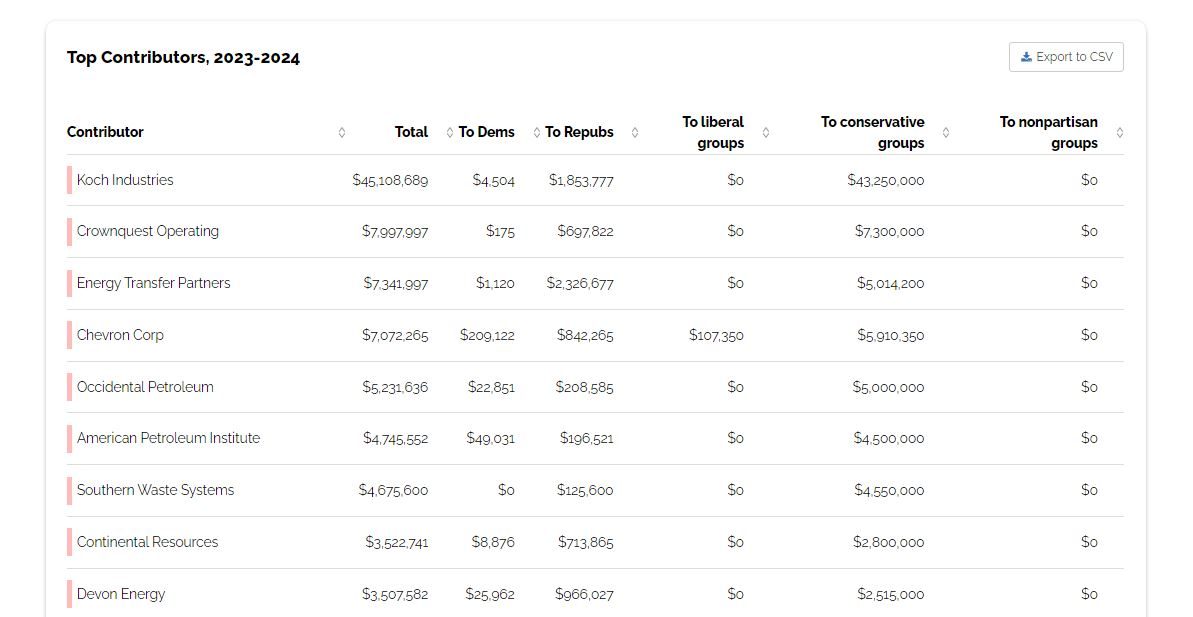This screenshot has width=1193, height=617.
Task: Open Devon Energy contributor row
Action: tap(121, 594)
